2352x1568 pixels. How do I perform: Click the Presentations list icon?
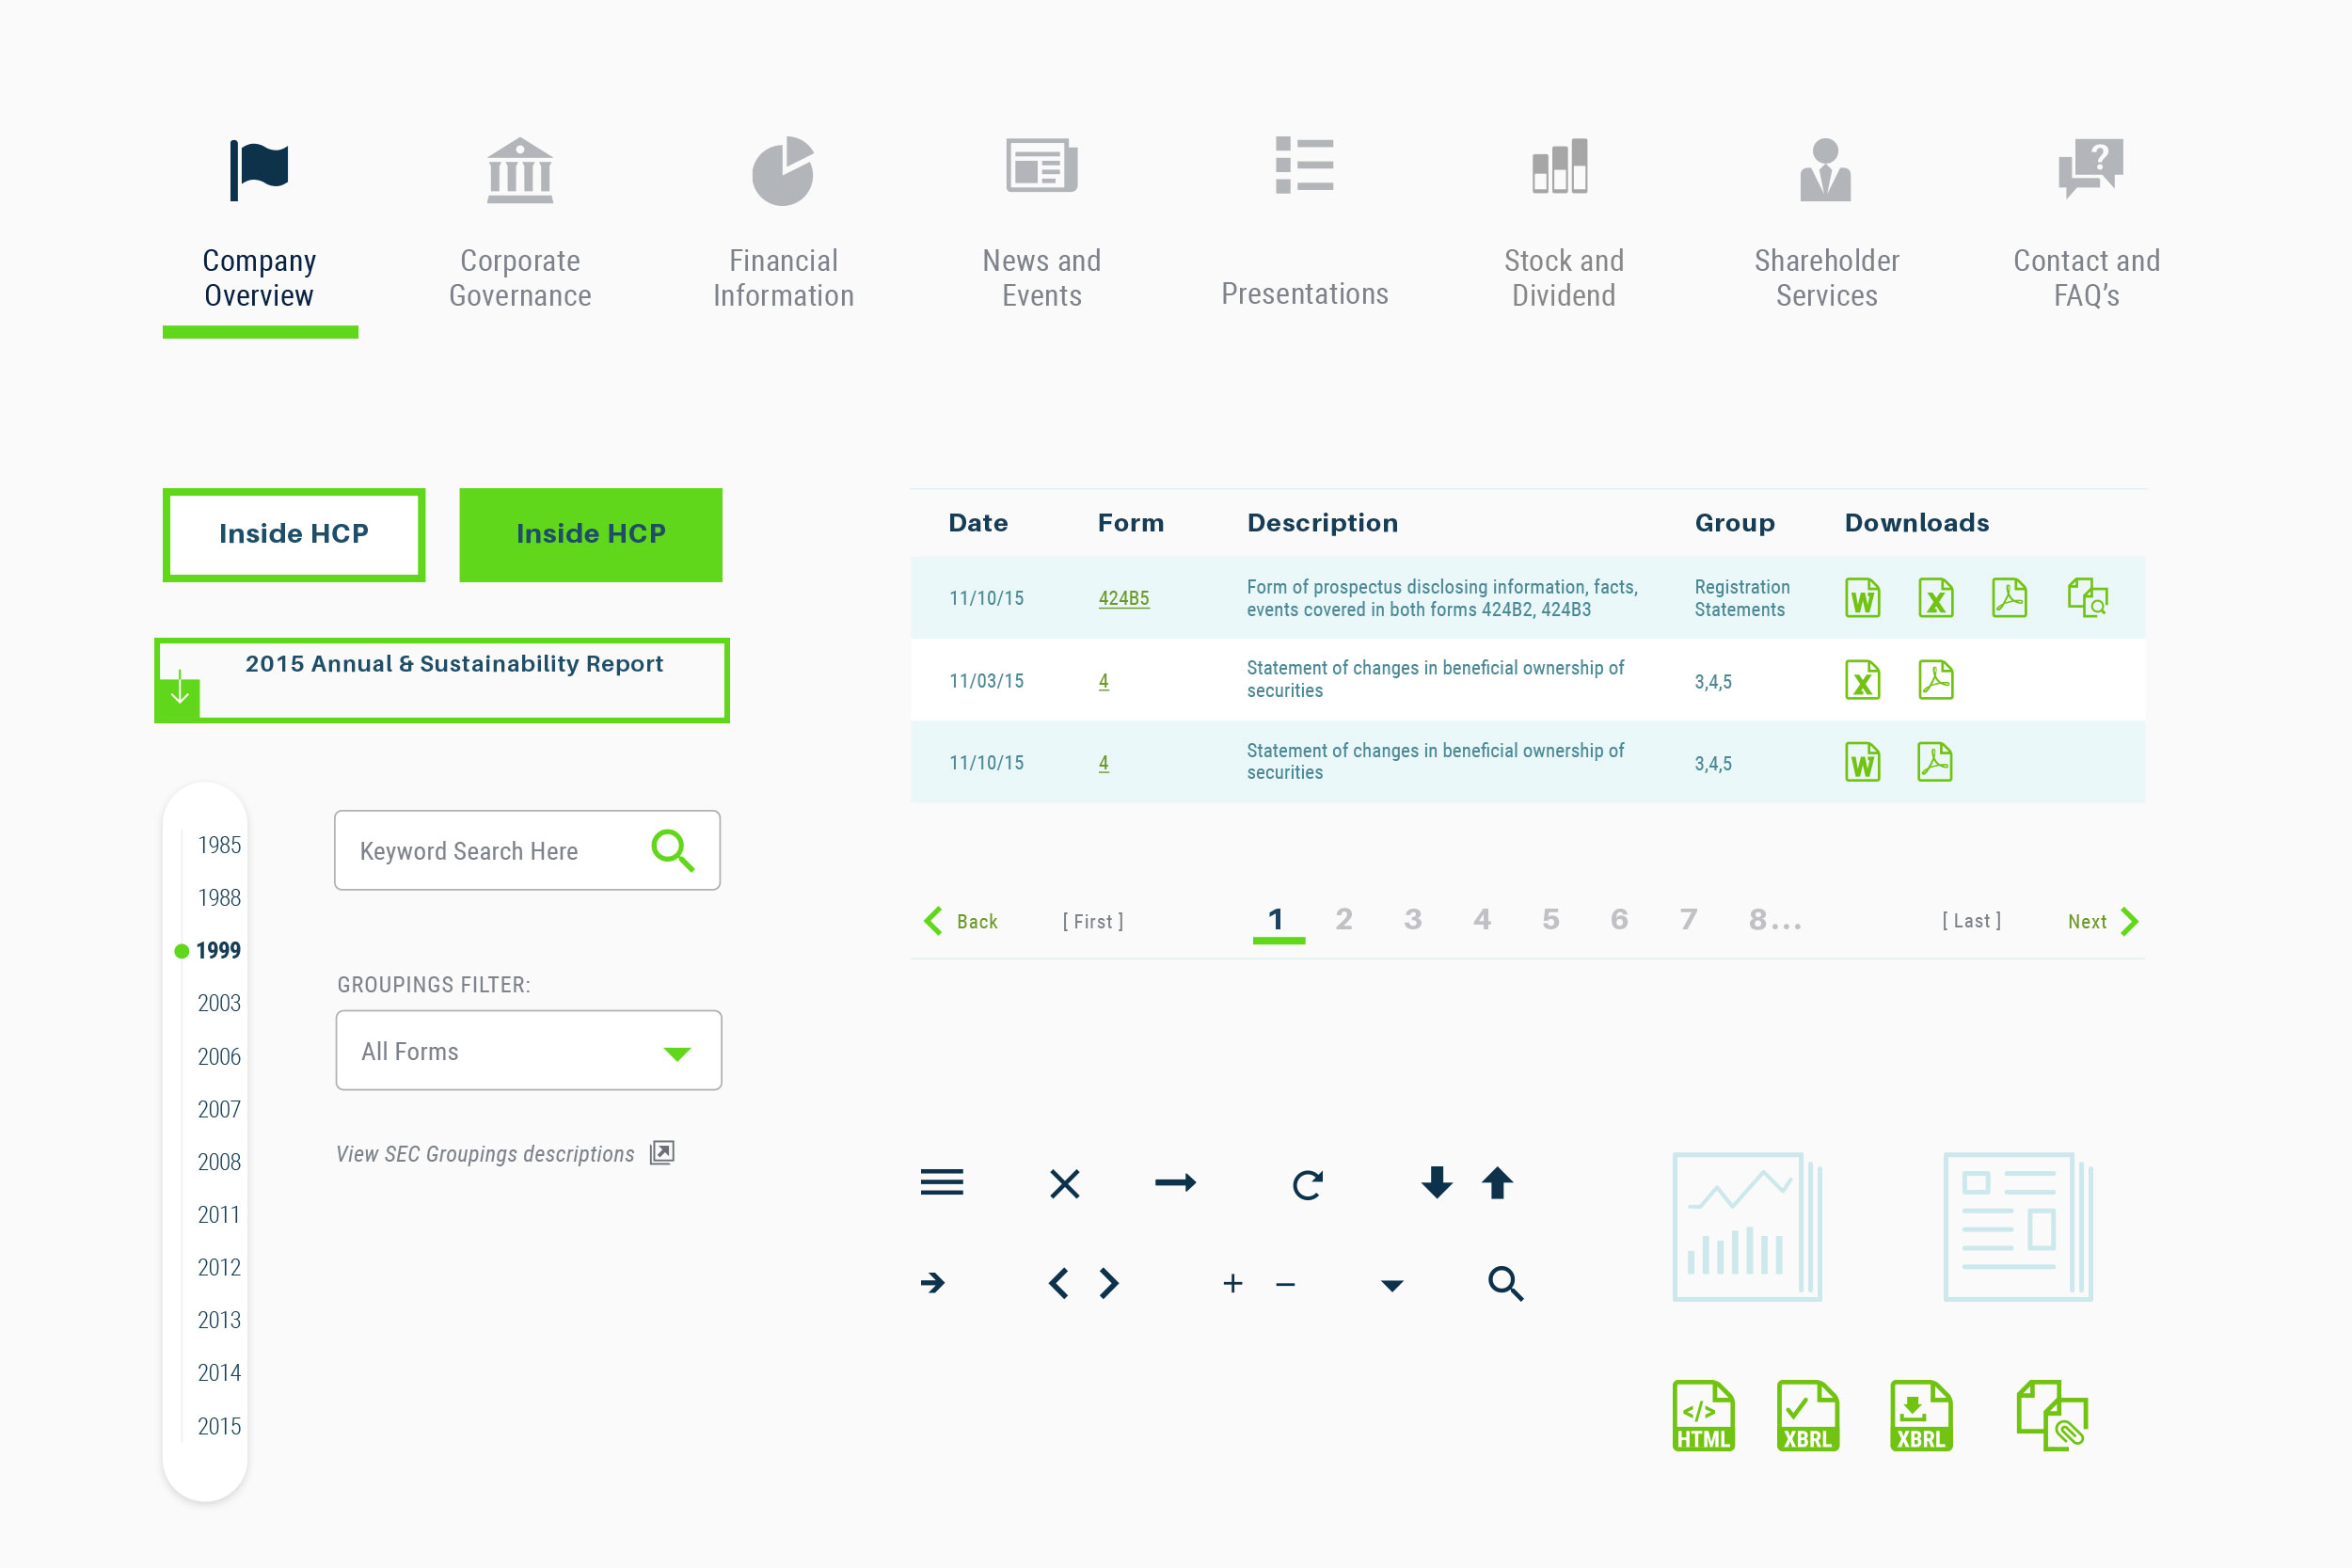point(1305,165)
